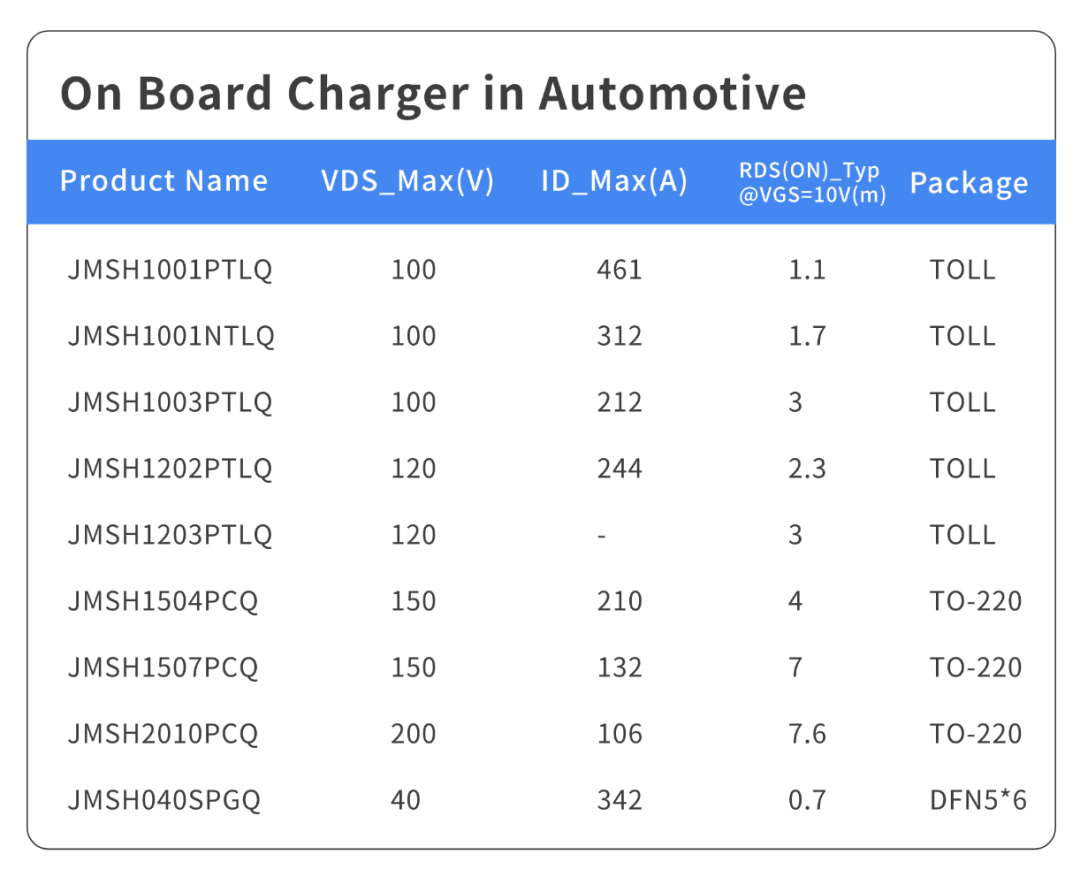Screen dimensions: 1080x885
Task: Select product JMSH1504PCQ
Action: pos(163,601)
